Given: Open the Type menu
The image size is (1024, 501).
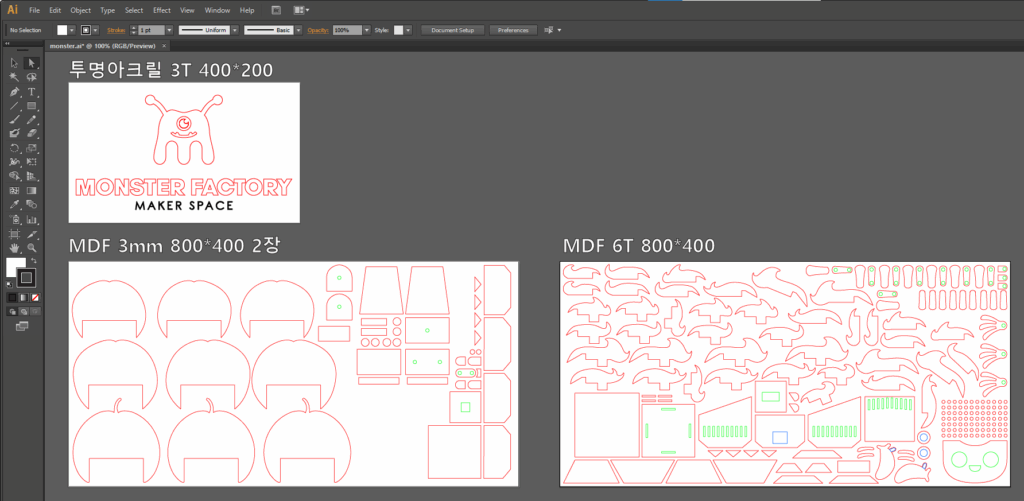Looking at the screenshot, I should 108,10.
